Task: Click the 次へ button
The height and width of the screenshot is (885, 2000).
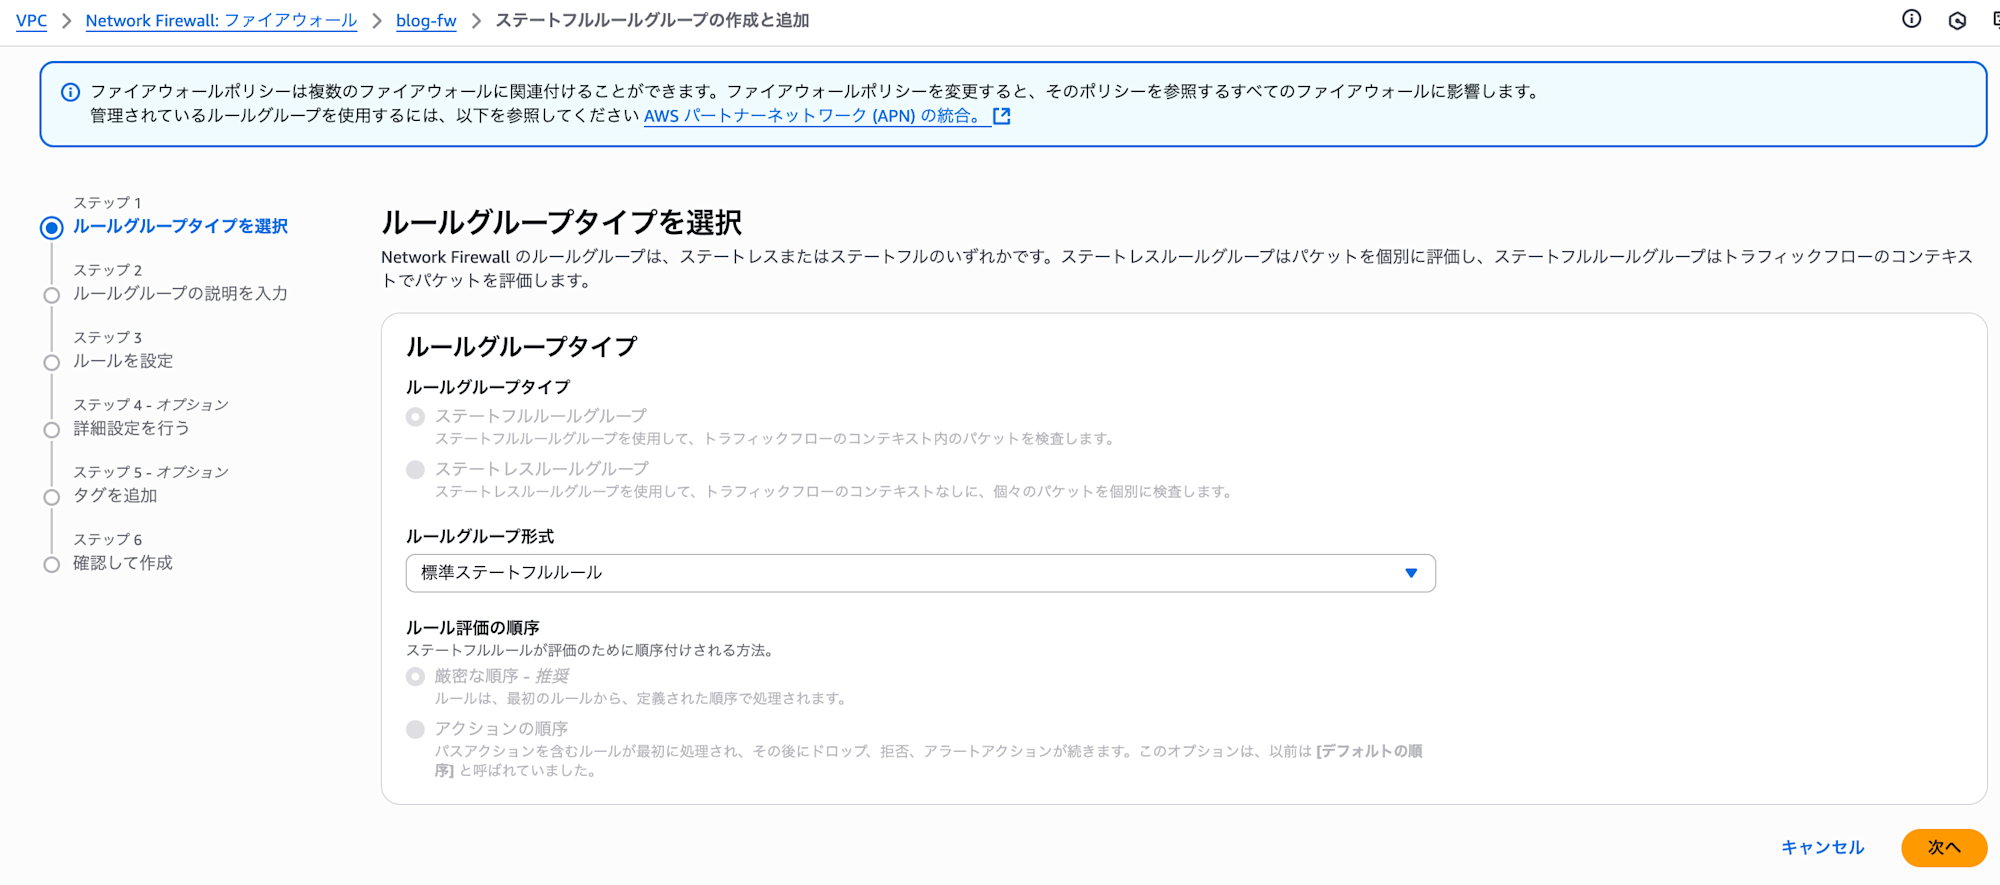Action: click(1943, 847)
